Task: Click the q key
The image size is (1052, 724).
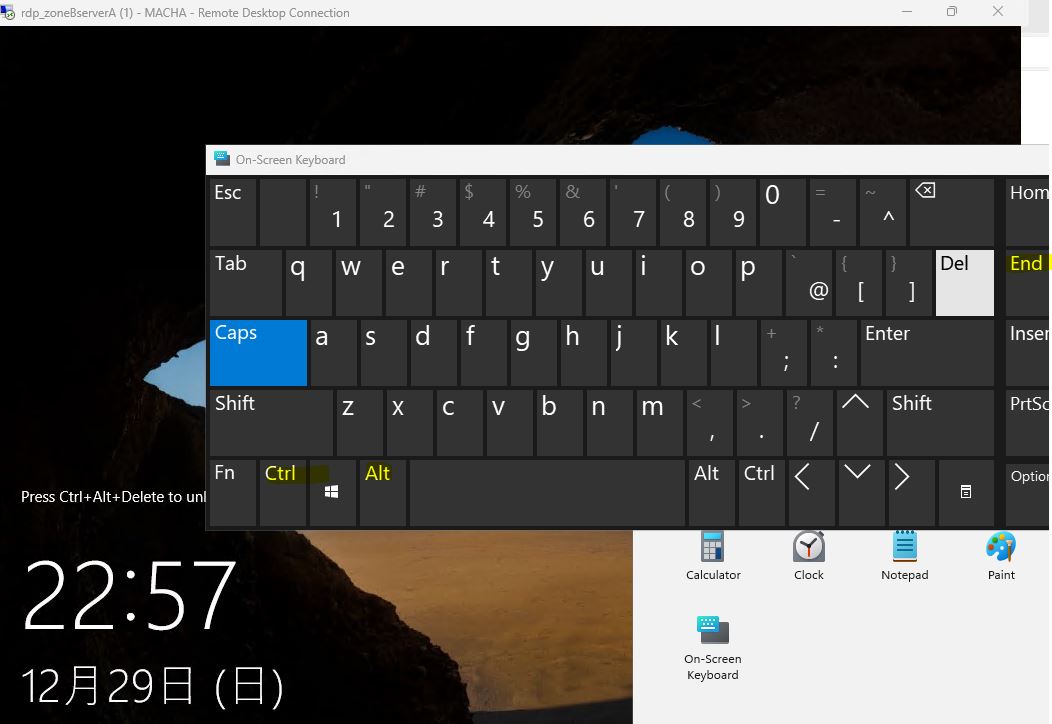Action: [x=309, y=282]
